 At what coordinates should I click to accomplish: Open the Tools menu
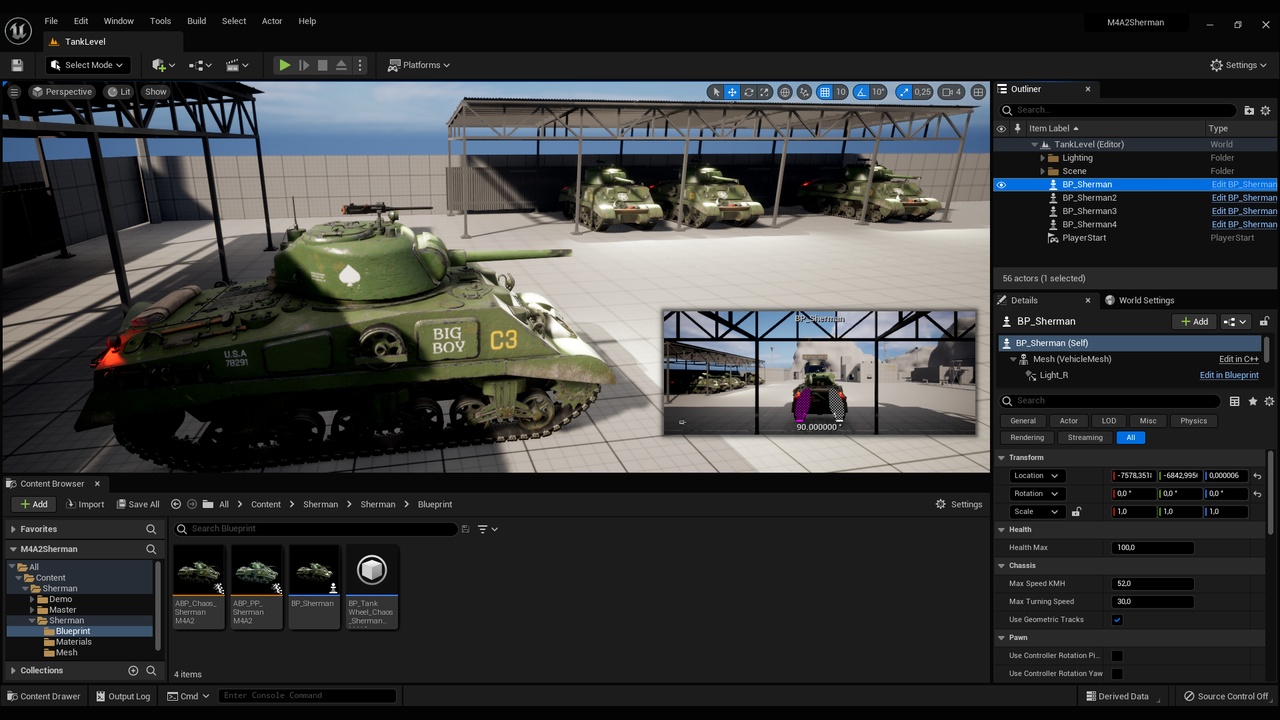pos(160,21)
